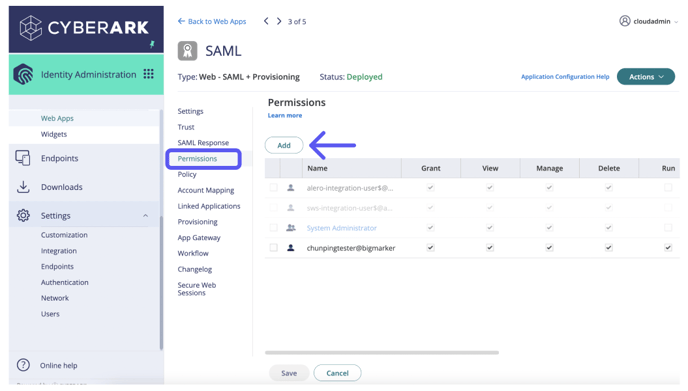This screenshot has height=391, width=688.
Task: Click the Save button
Action: [x=289, y=373]
